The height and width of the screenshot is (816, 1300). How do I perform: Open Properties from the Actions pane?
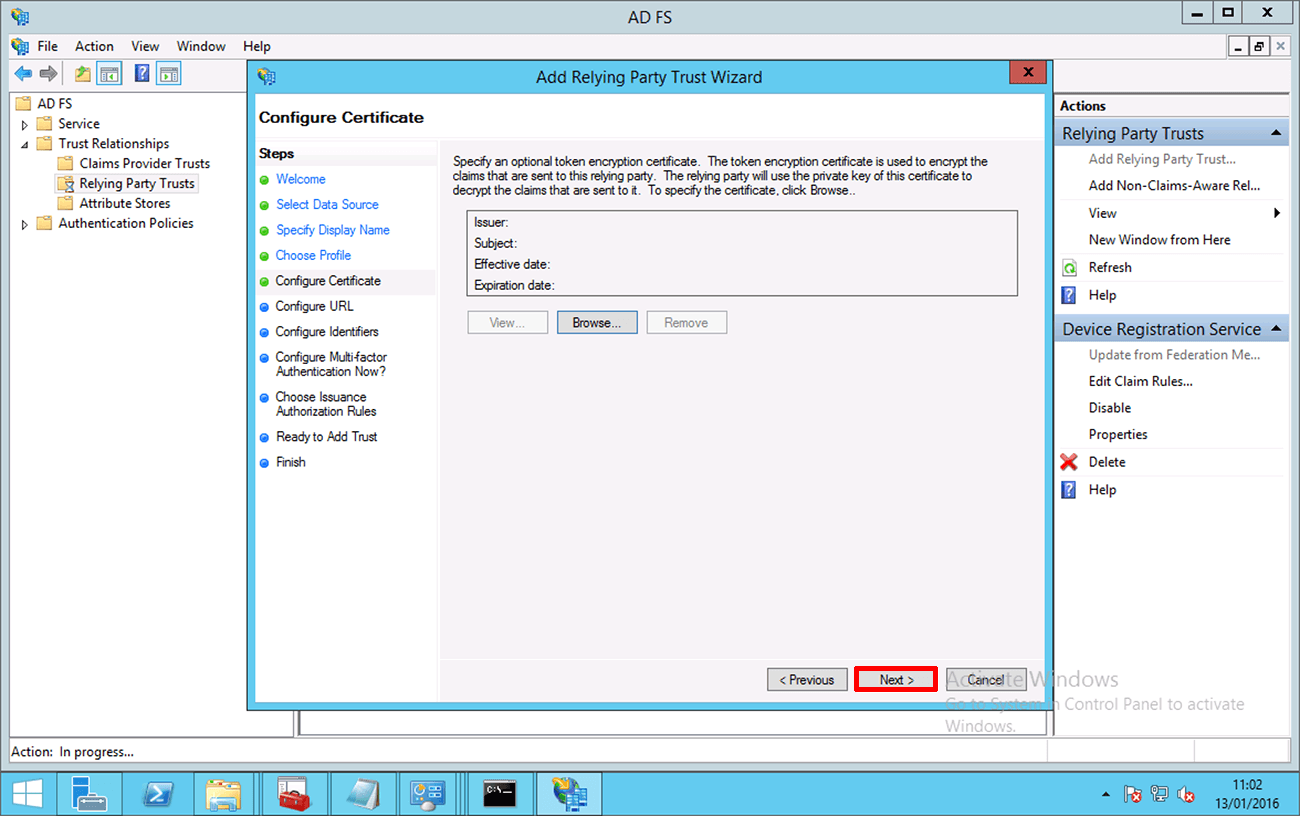[x=1118, y=435]
